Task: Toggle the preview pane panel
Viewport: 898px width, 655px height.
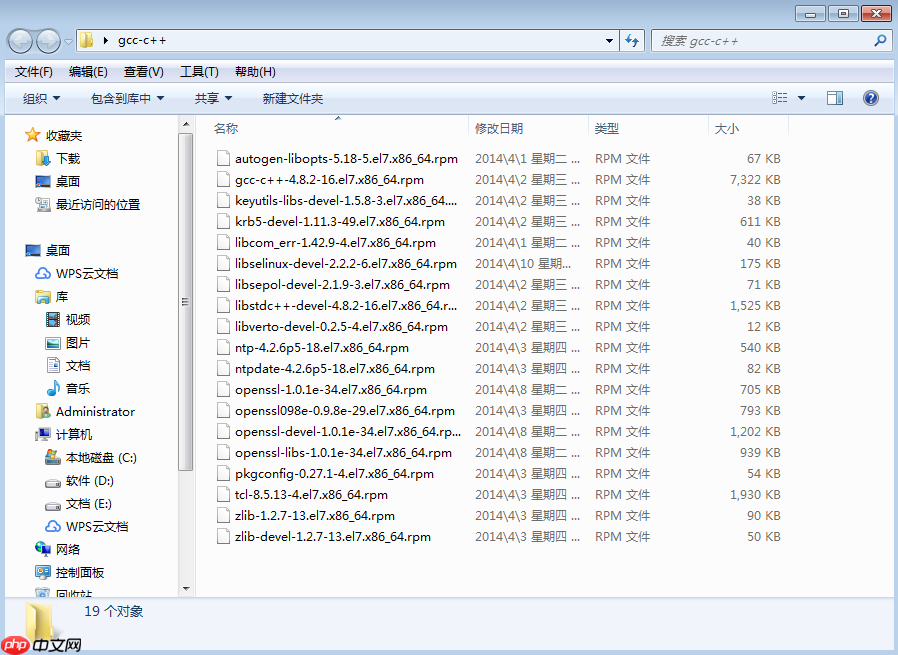Action: click(837, 97)
